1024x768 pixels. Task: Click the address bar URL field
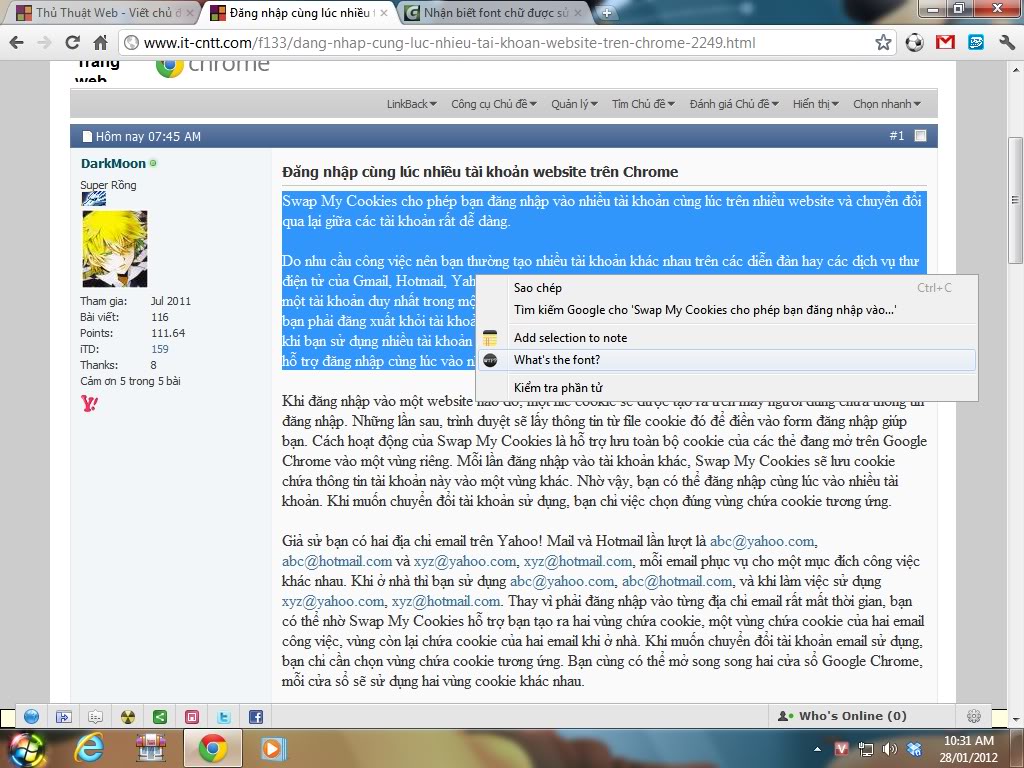[x=496, y=43]
